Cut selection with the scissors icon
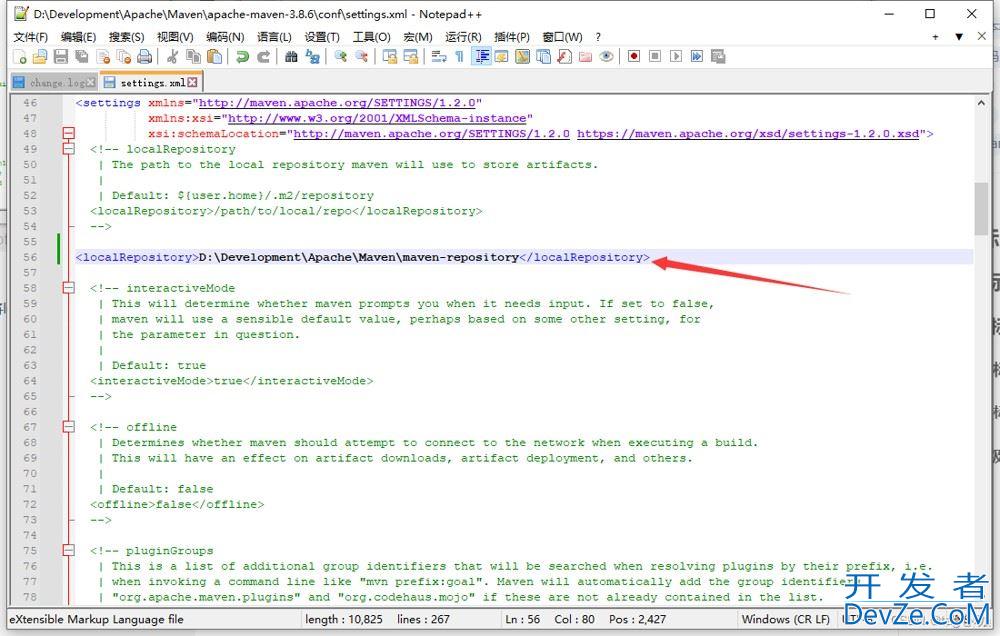This screenshot has width=1000, height=636. point(172,57)
